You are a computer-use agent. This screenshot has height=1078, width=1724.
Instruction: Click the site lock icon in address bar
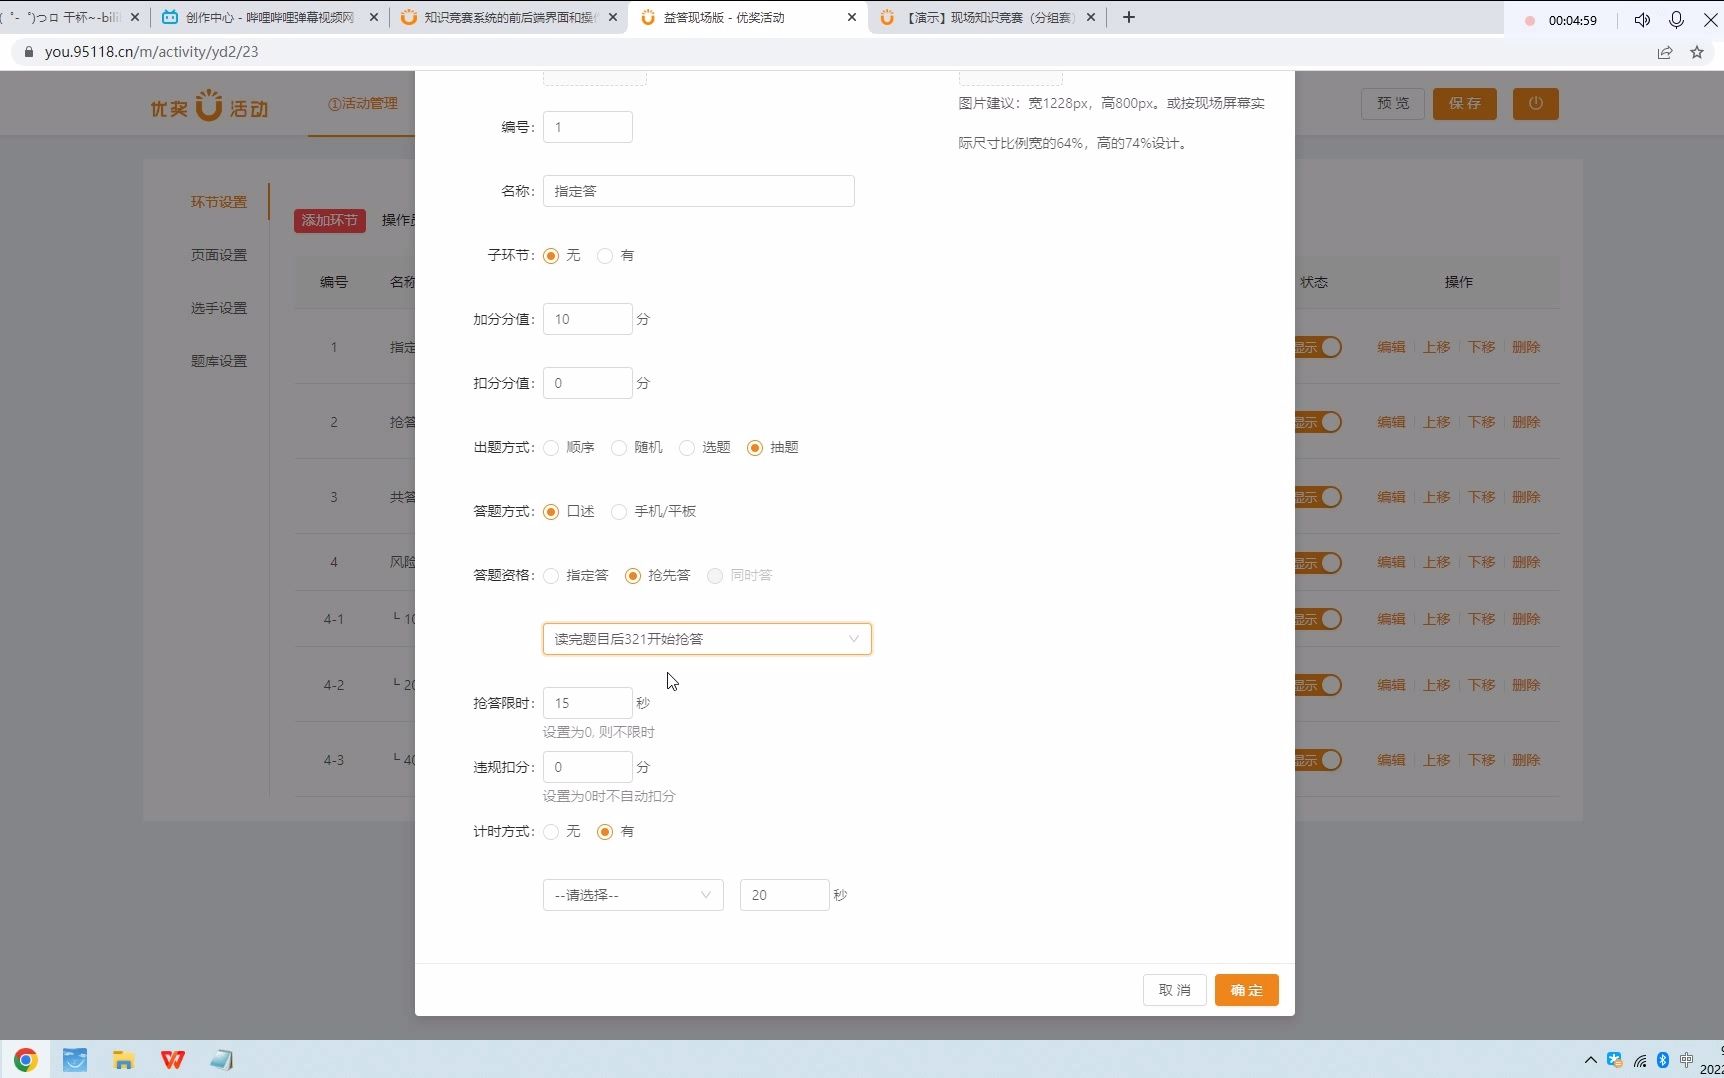28,52
